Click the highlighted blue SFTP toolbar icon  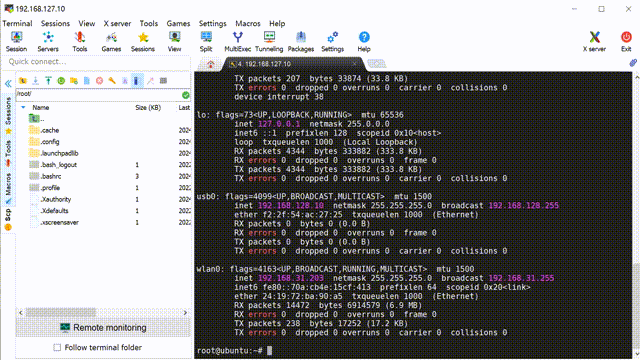click(x=137, y=81)
